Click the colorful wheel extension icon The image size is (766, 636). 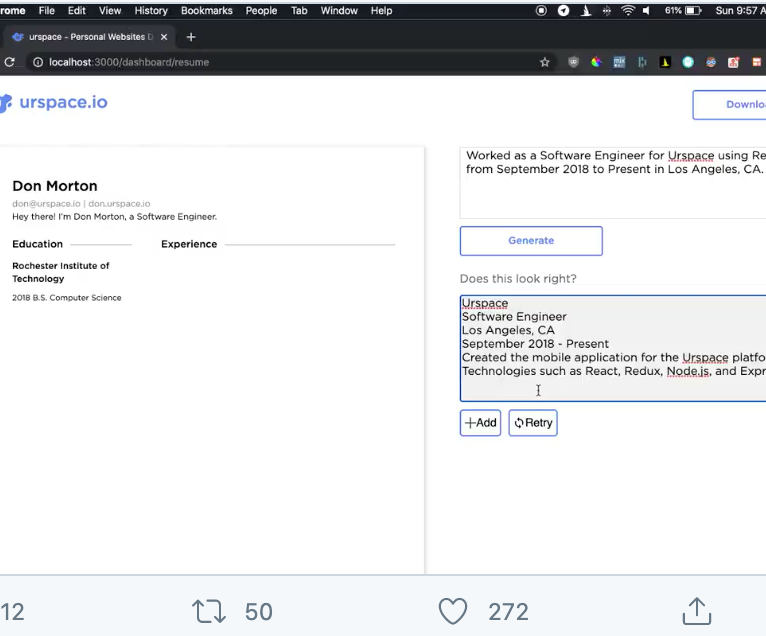click(596, 62)
